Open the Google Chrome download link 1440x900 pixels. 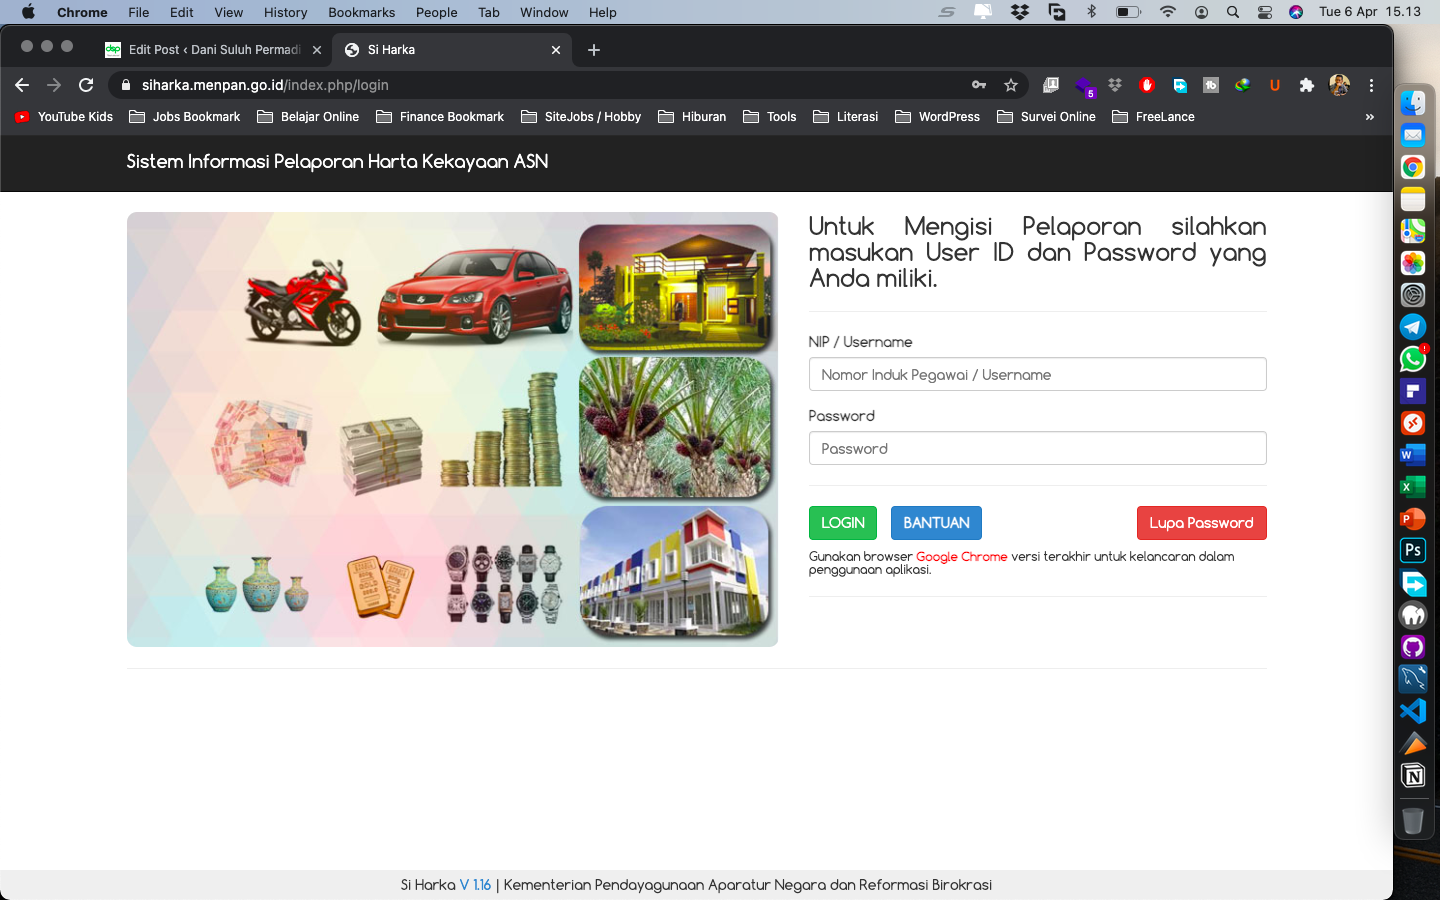point(961,557)
